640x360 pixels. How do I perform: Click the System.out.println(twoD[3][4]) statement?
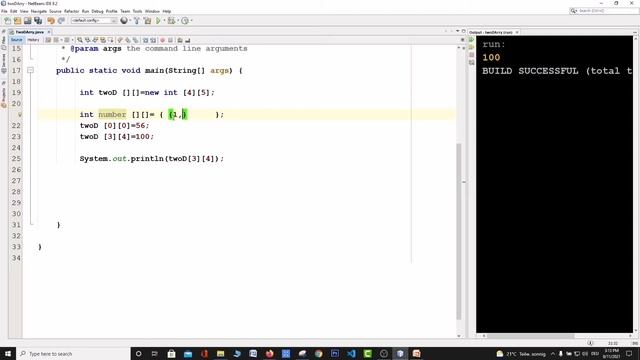point(151,159)
